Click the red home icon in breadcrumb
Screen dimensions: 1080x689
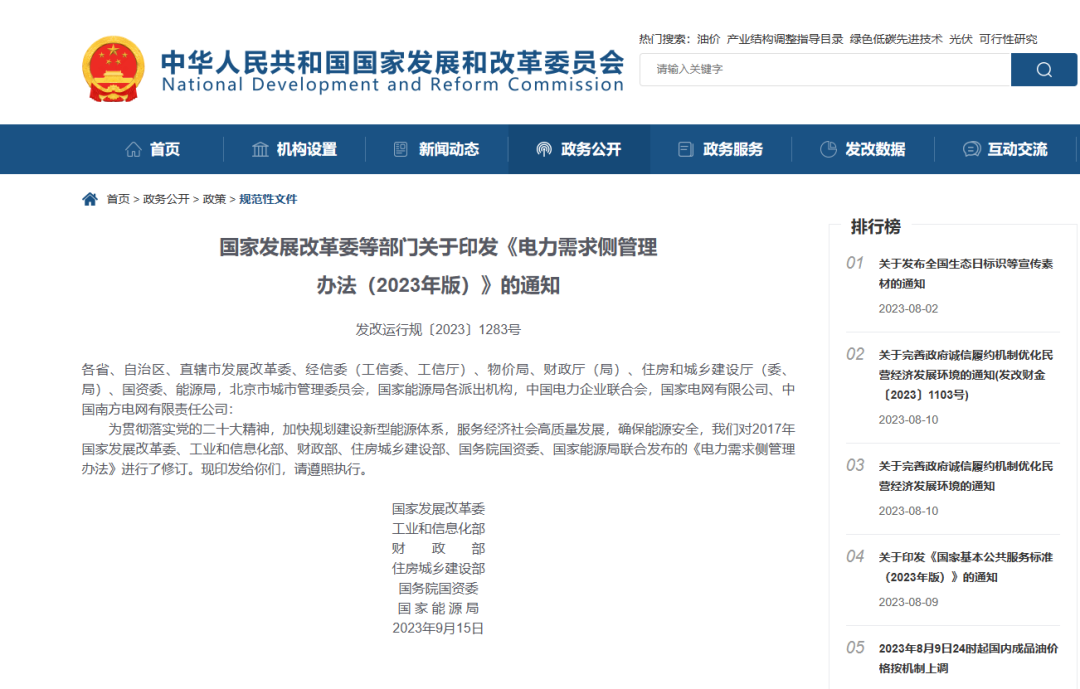(x=89, y=199)
